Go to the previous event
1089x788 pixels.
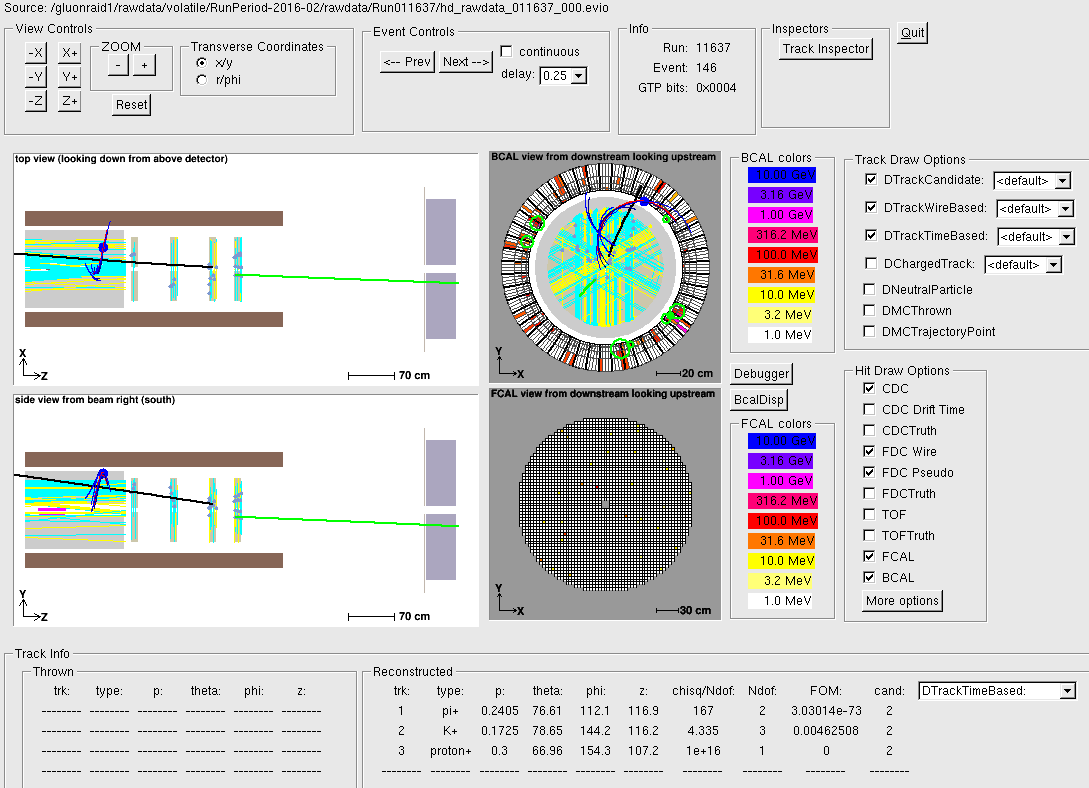pyautogui.click(x=408, y=62)
